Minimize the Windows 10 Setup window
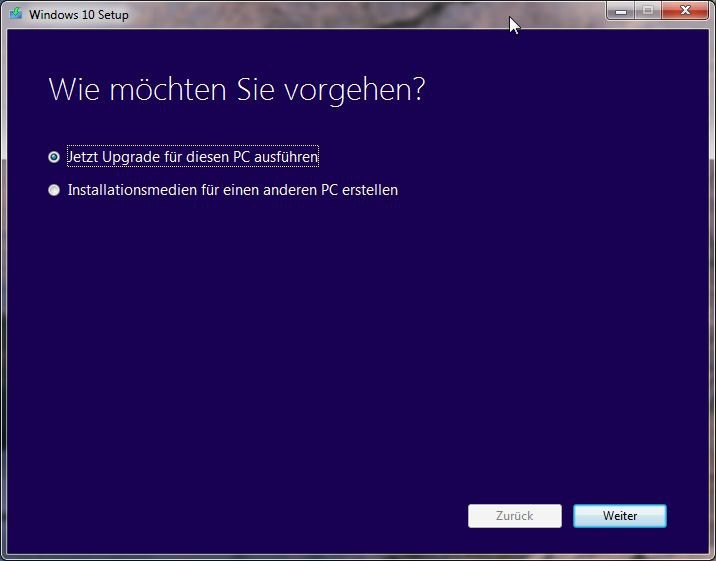716x561 pixels. [x=620, y=11]
